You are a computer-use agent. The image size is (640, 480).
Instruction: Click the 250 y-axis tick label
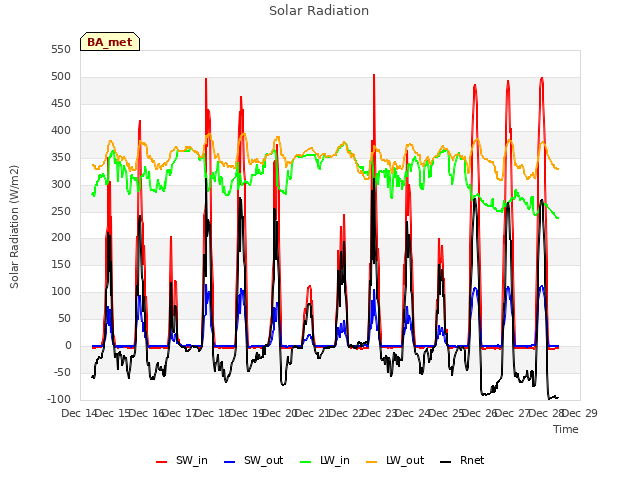[x=61, y=211]
